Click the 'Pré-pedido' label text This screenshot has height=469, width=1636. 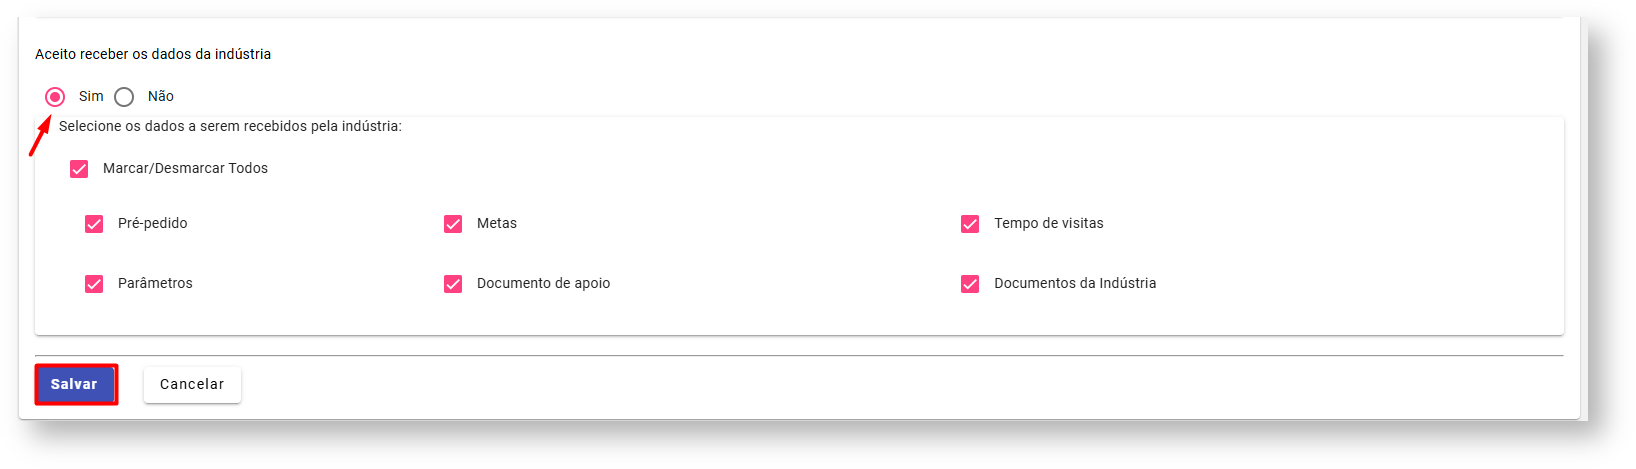coord(152,223)
